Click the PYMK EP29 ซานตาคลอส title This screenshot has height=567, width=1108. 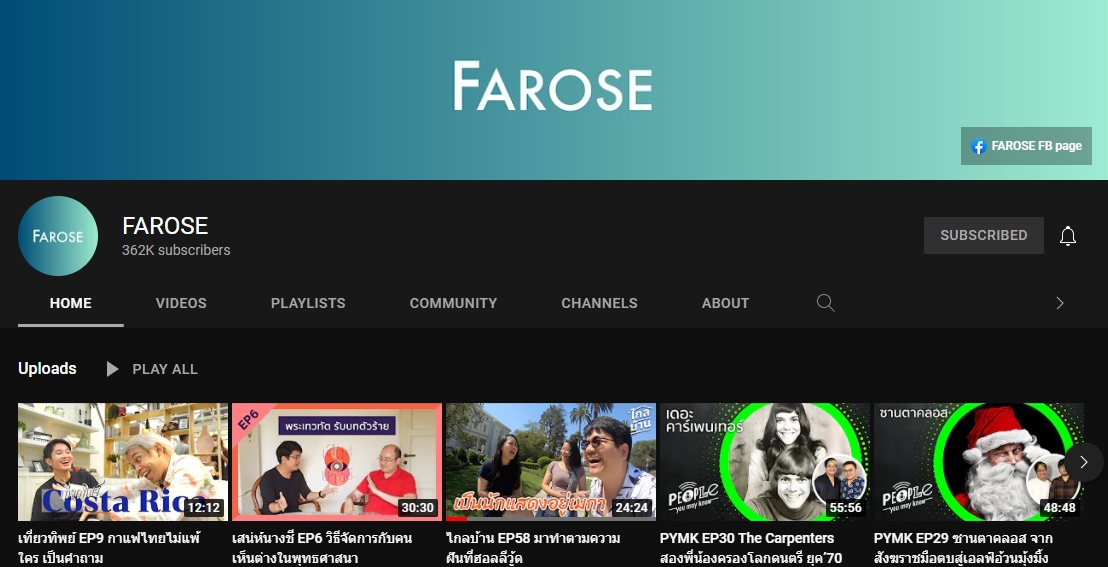coord(965,549)
